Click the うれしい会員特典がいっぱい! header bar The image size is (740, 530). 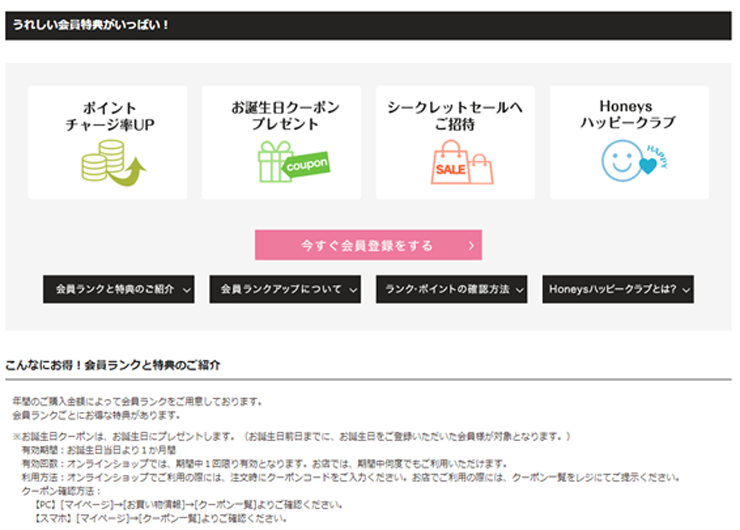pos(368,25)
